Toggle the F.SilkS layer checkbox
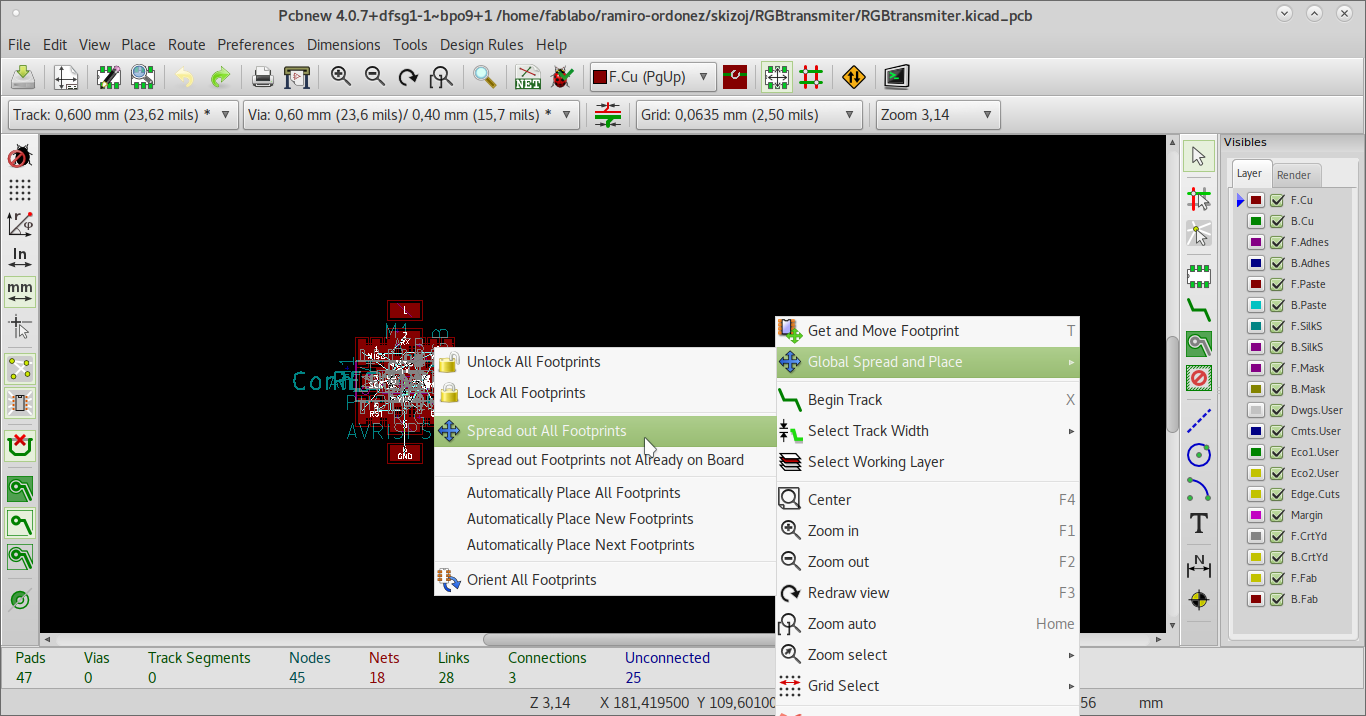The width and height of the screenshot is (1366, 716). [x=1277, y=326]
